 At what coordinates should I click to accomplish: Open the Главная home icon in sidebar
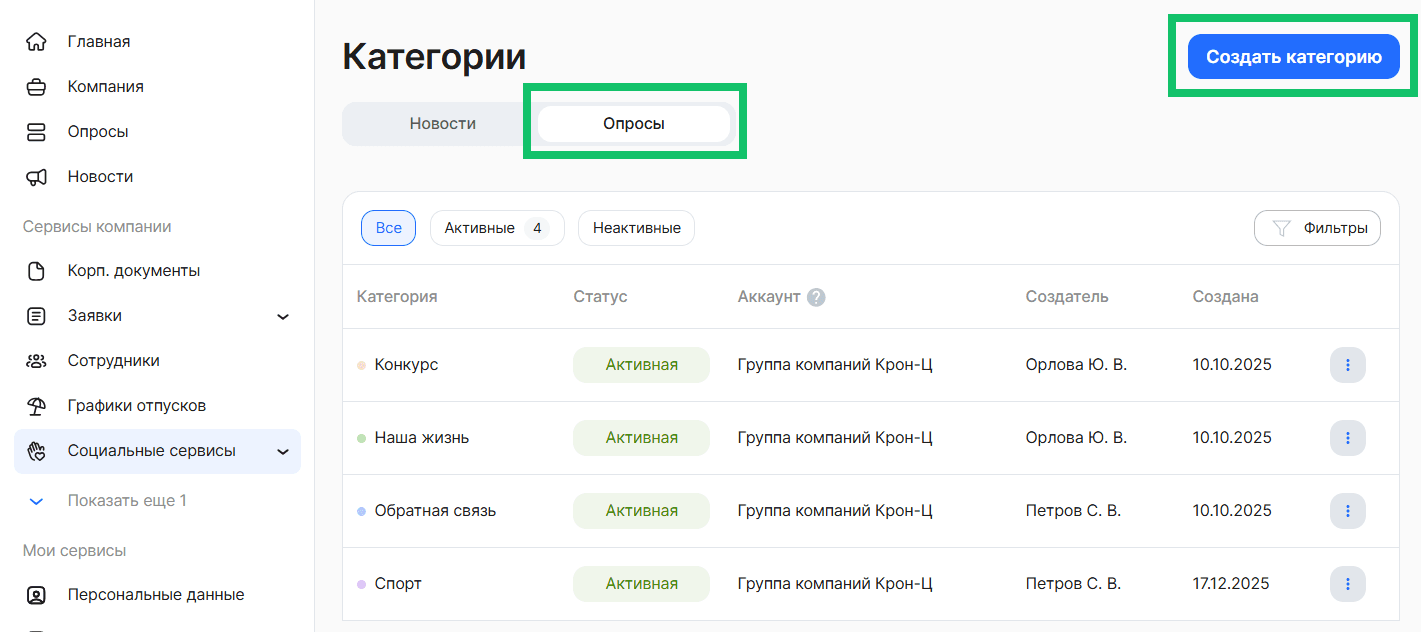[38, 41]
